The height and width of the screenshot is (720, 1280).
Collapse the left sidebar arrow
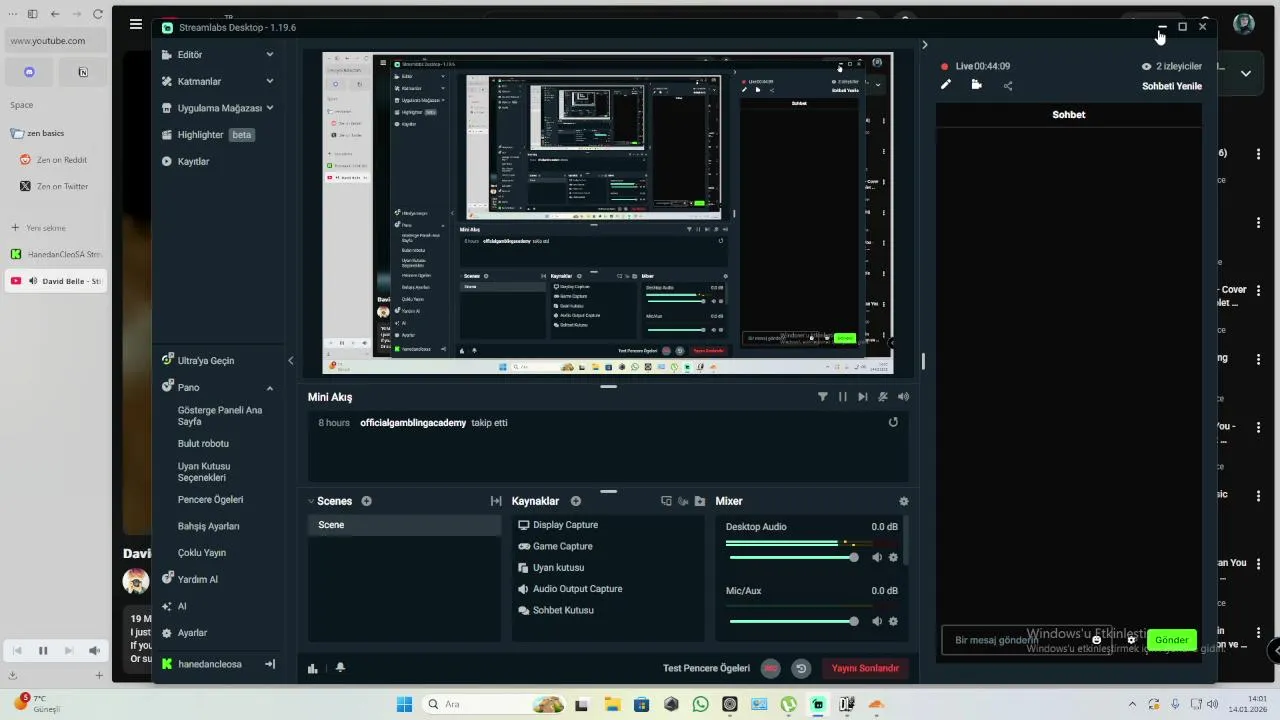pos(290,360)
